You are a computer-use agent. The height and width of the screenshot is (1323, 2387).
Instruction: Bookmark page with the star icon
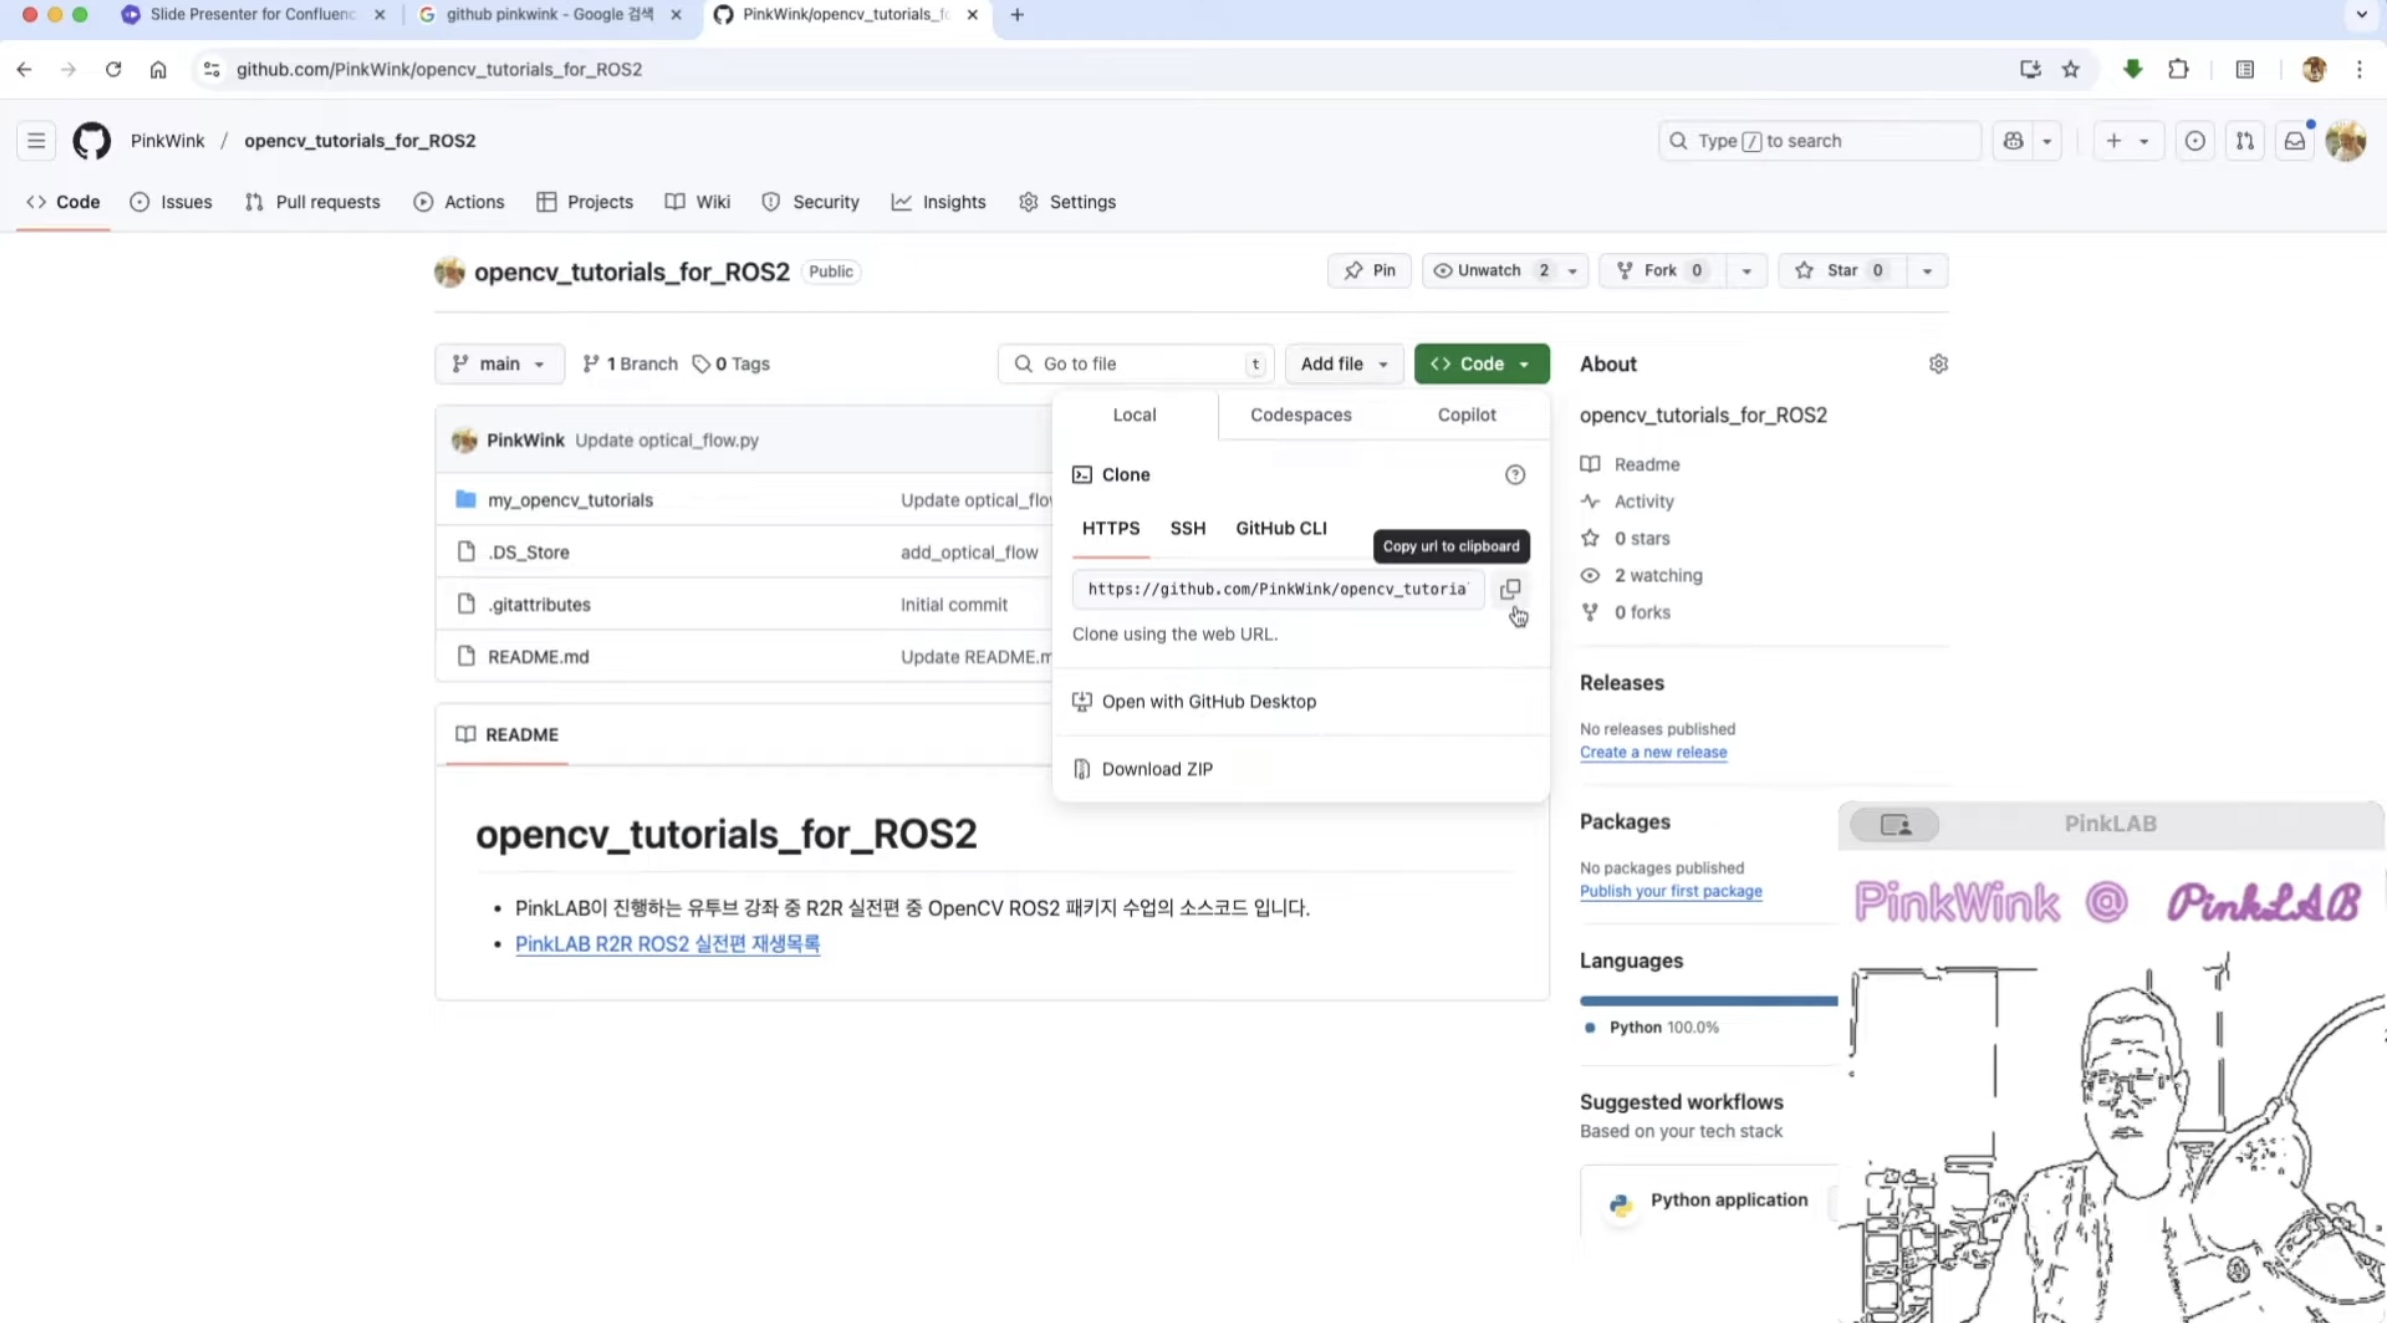pyautogui.click(x=2071, y=69)
